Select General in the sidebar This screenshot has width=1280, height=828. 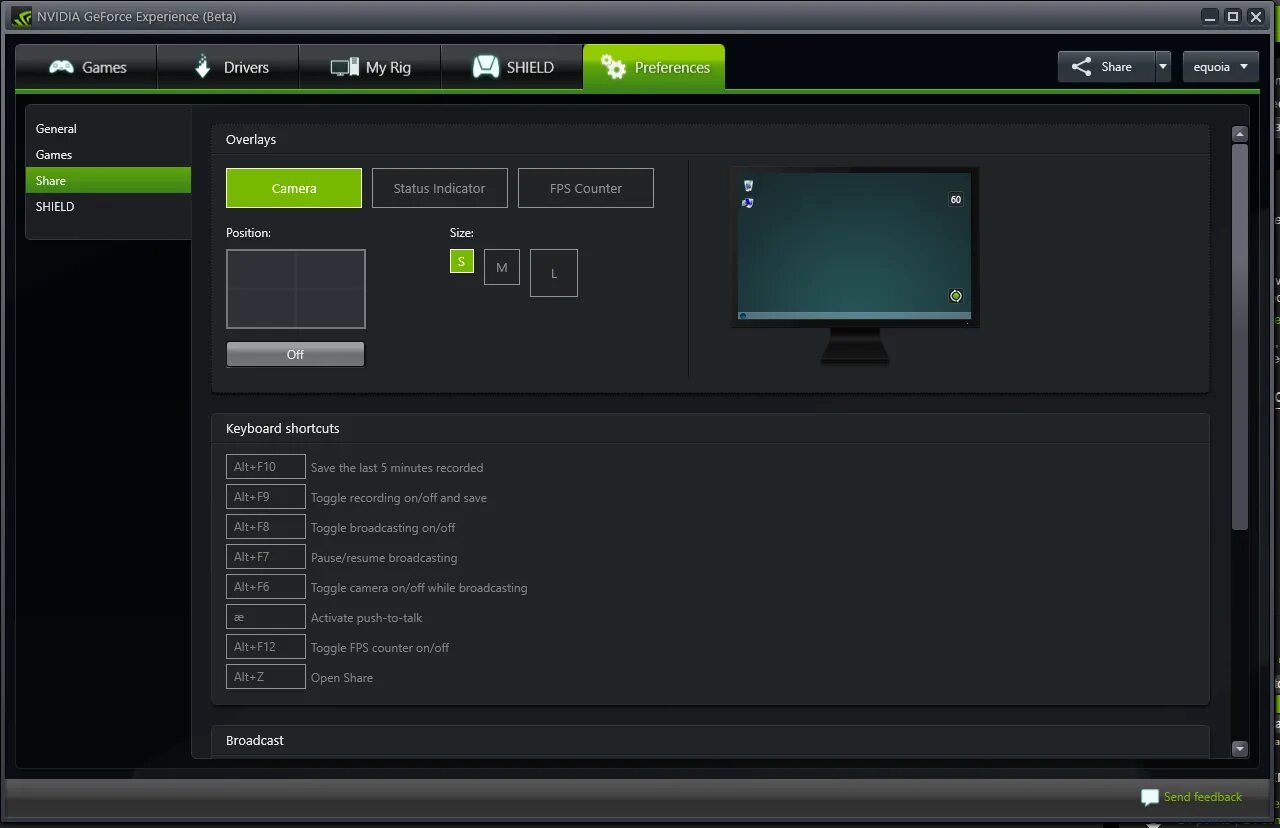pyautogui.click(x=108, y=128)
